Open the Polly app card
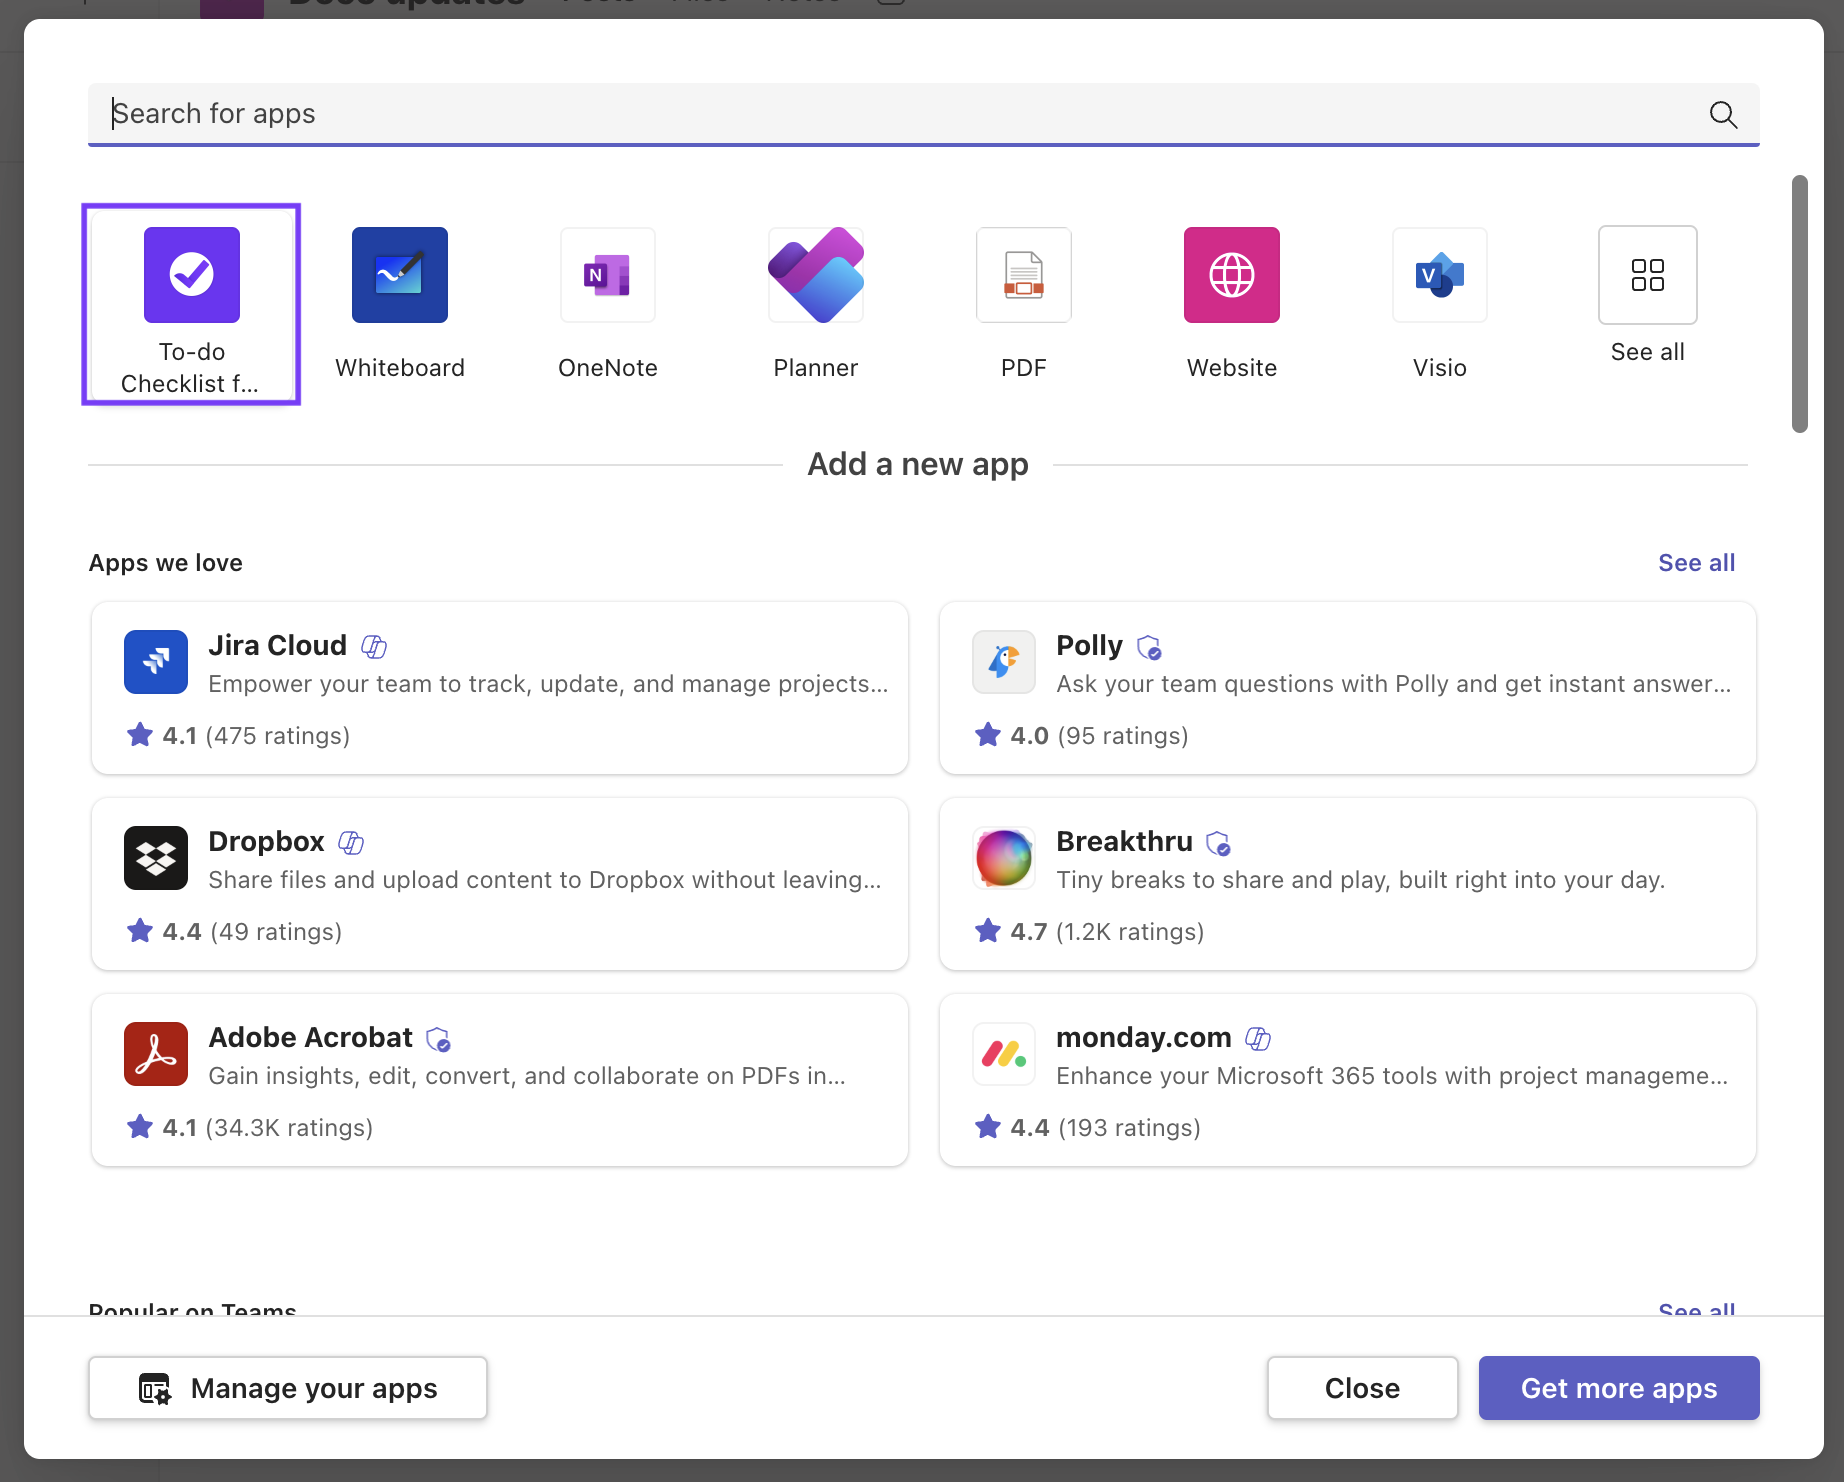1844x1482 pixels. pos(1348,688)
